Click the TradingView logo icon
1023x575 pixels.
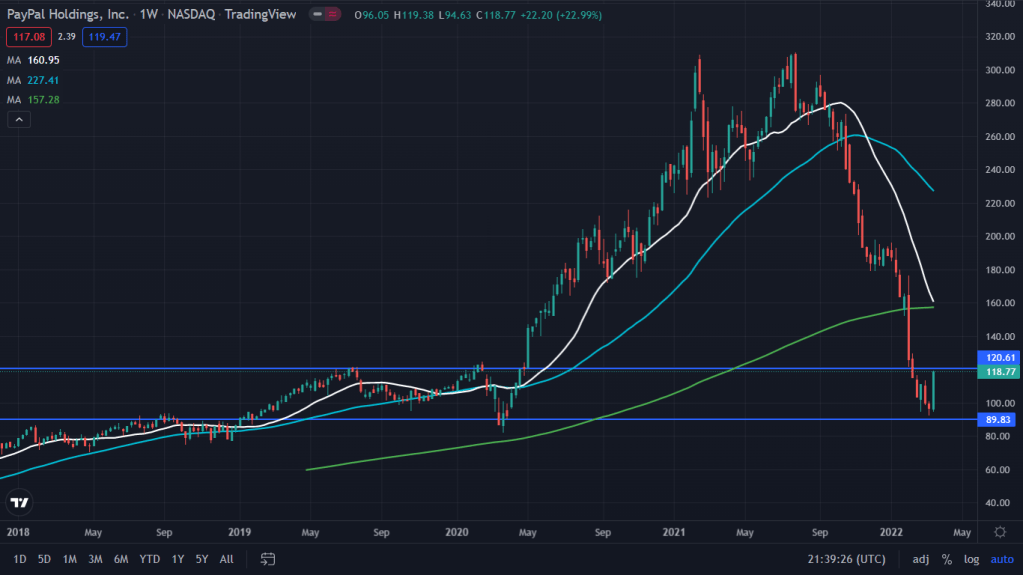[18, 502]
